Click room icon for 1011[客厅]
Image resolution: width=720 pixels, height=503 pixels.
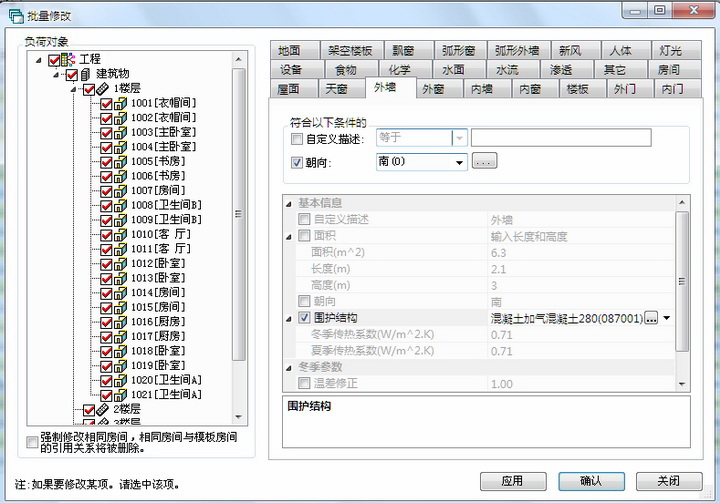[120, 249]
